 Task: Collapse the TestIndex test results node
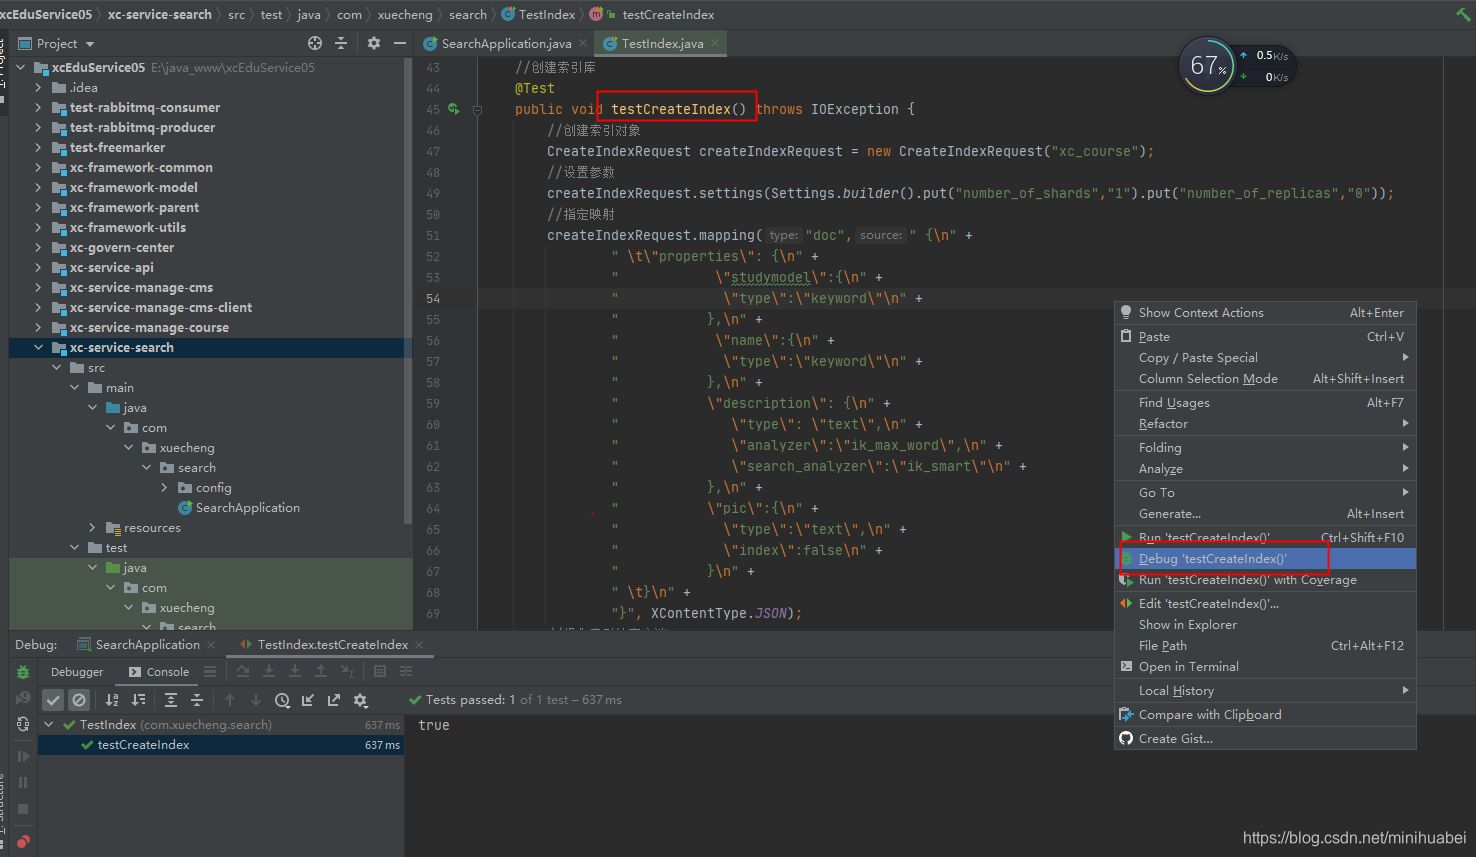tap(49, 725)
